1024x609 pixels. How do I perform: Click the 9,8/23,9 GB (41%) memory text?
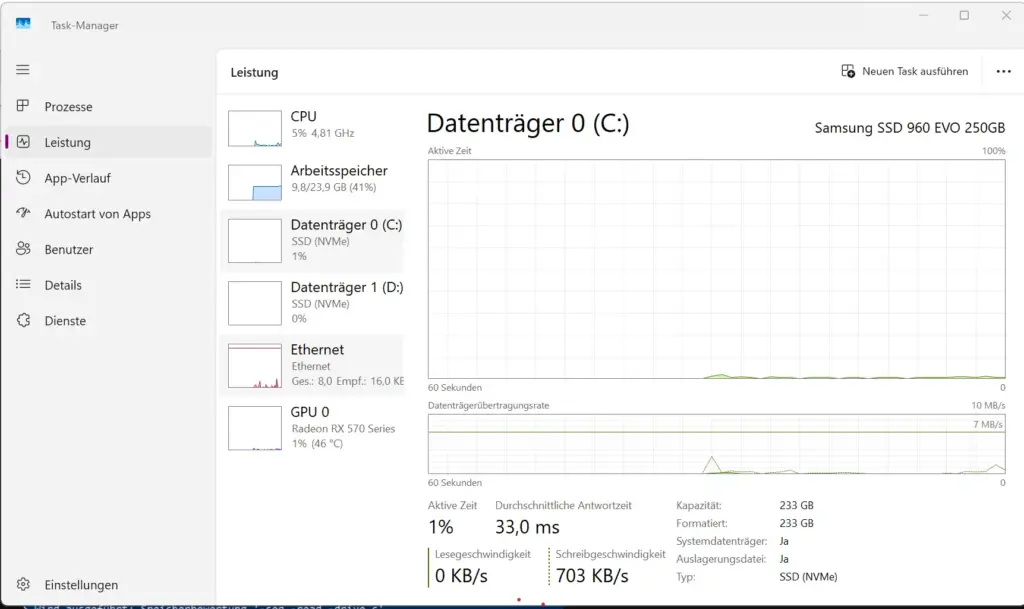[333, 187]
